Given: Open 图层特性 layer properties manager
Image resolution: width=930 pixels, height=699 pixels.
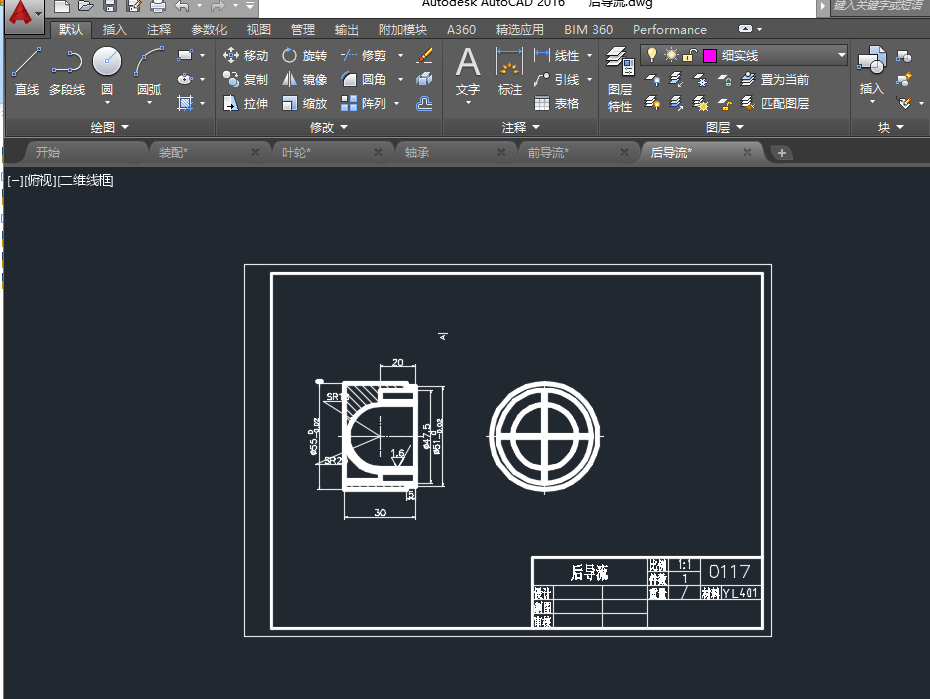Looking at the screenshot, I should (620, 80).
